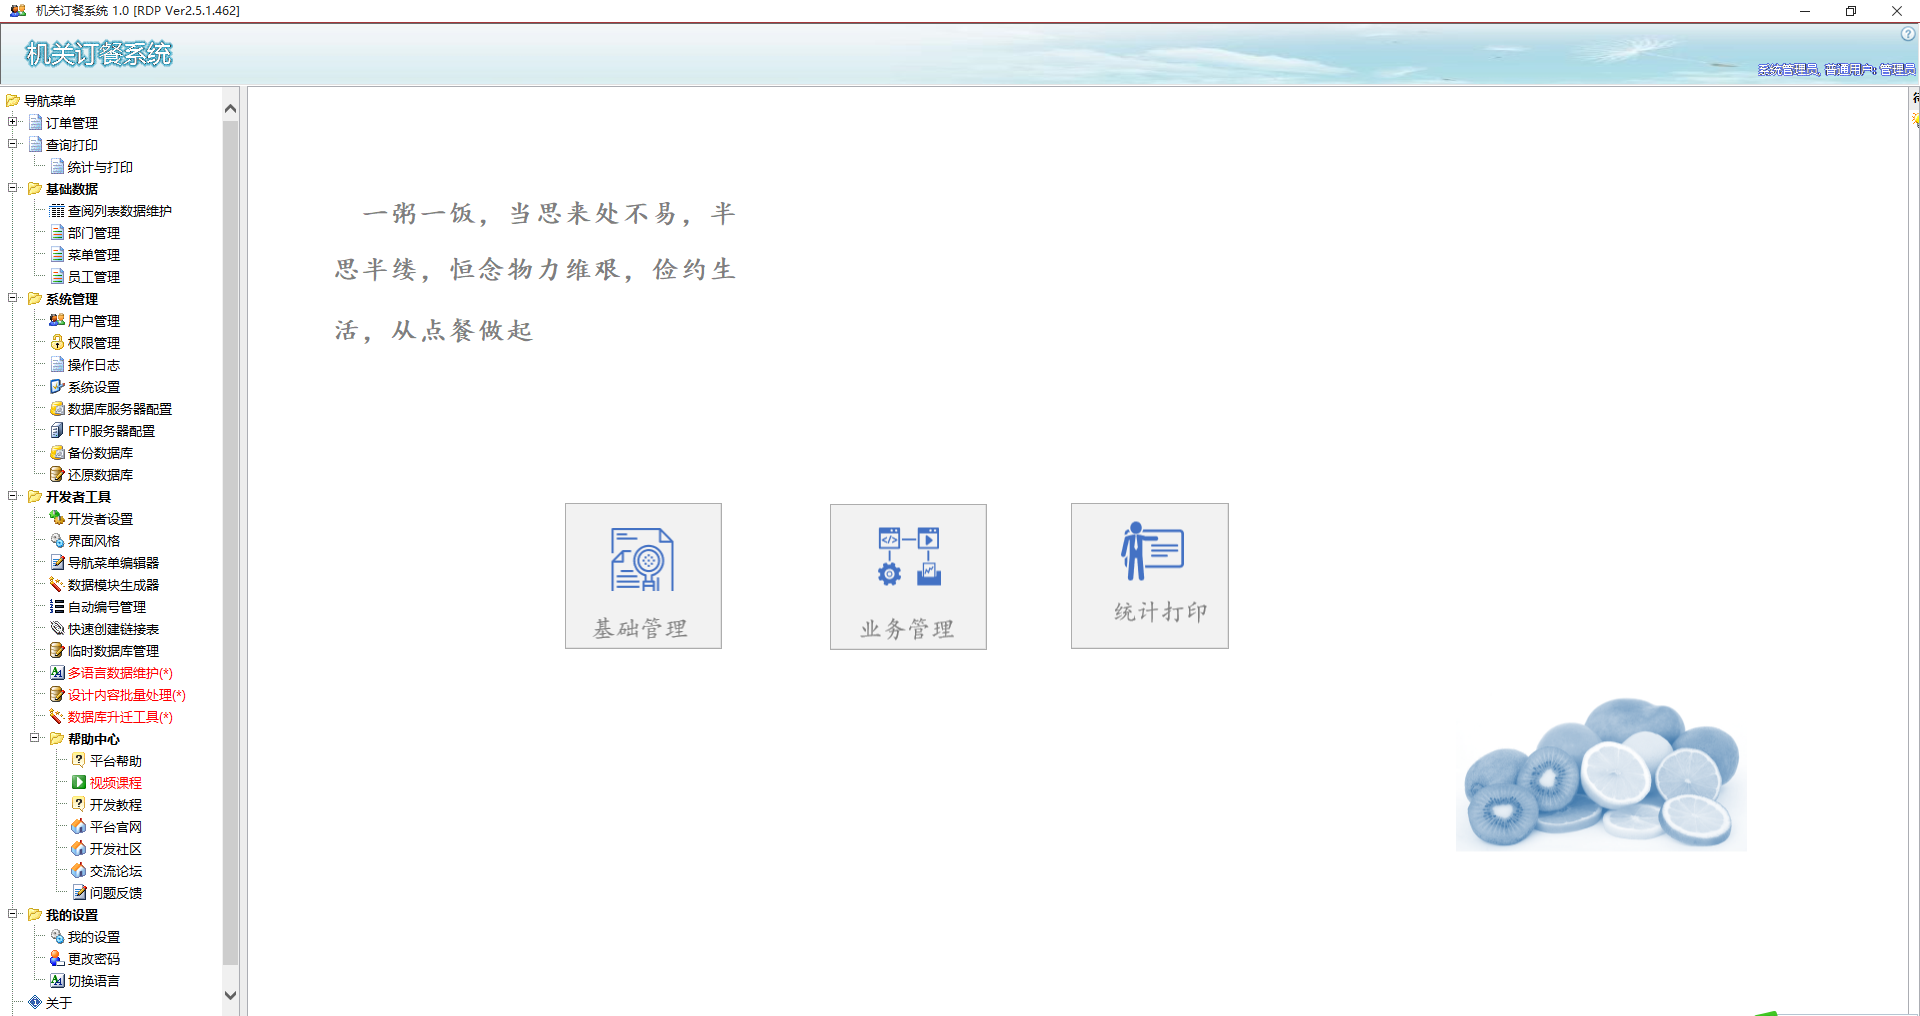The width and height of the screenshot is (1920, 1016).
Task: Click the navigation scrollbar up arrow
Action: [x=231, y=108]
